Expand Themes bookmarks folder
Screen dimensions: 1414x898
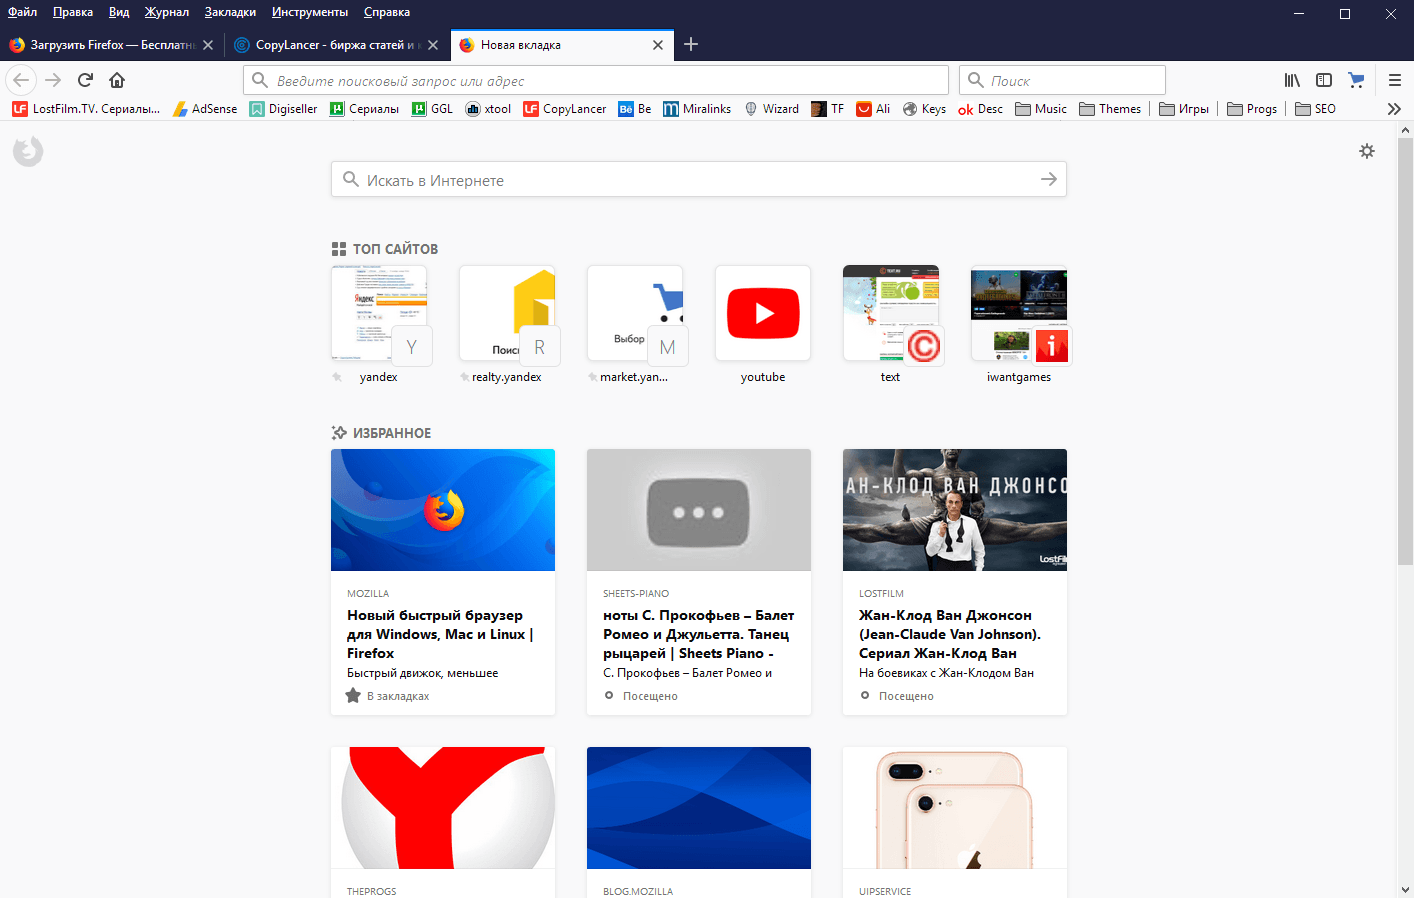click(1110, 109)
